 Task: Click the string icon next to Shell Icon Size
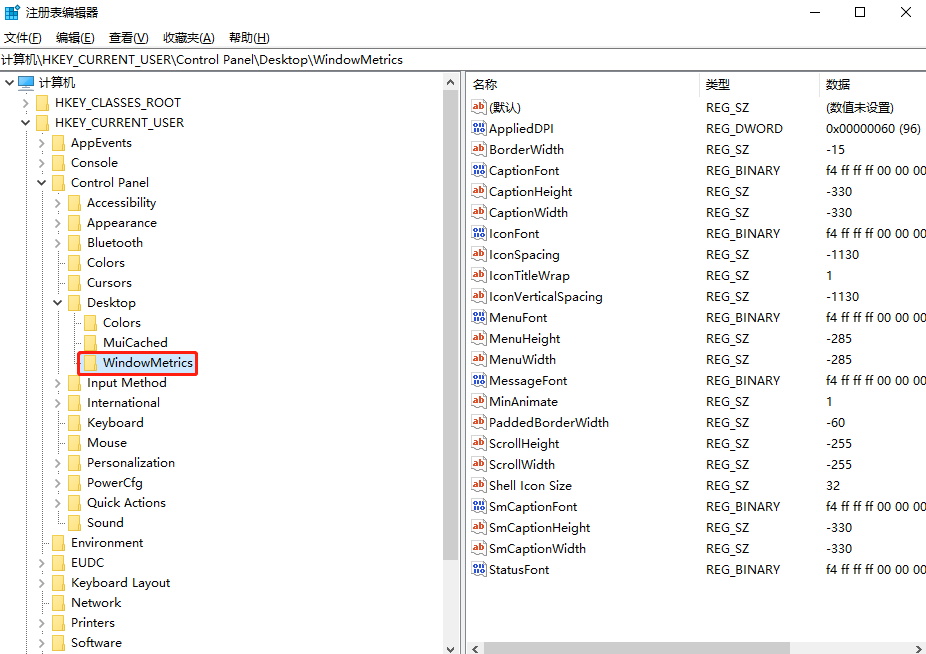click(x=478, y=486)
